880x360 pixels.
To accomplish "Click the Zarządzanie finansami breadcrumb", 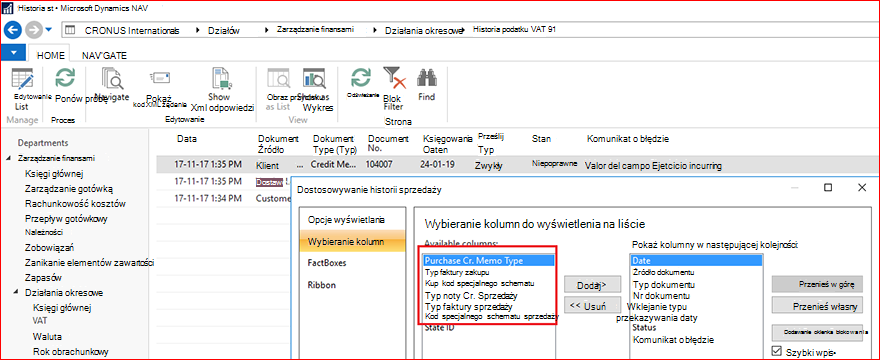I will (315, 30).
